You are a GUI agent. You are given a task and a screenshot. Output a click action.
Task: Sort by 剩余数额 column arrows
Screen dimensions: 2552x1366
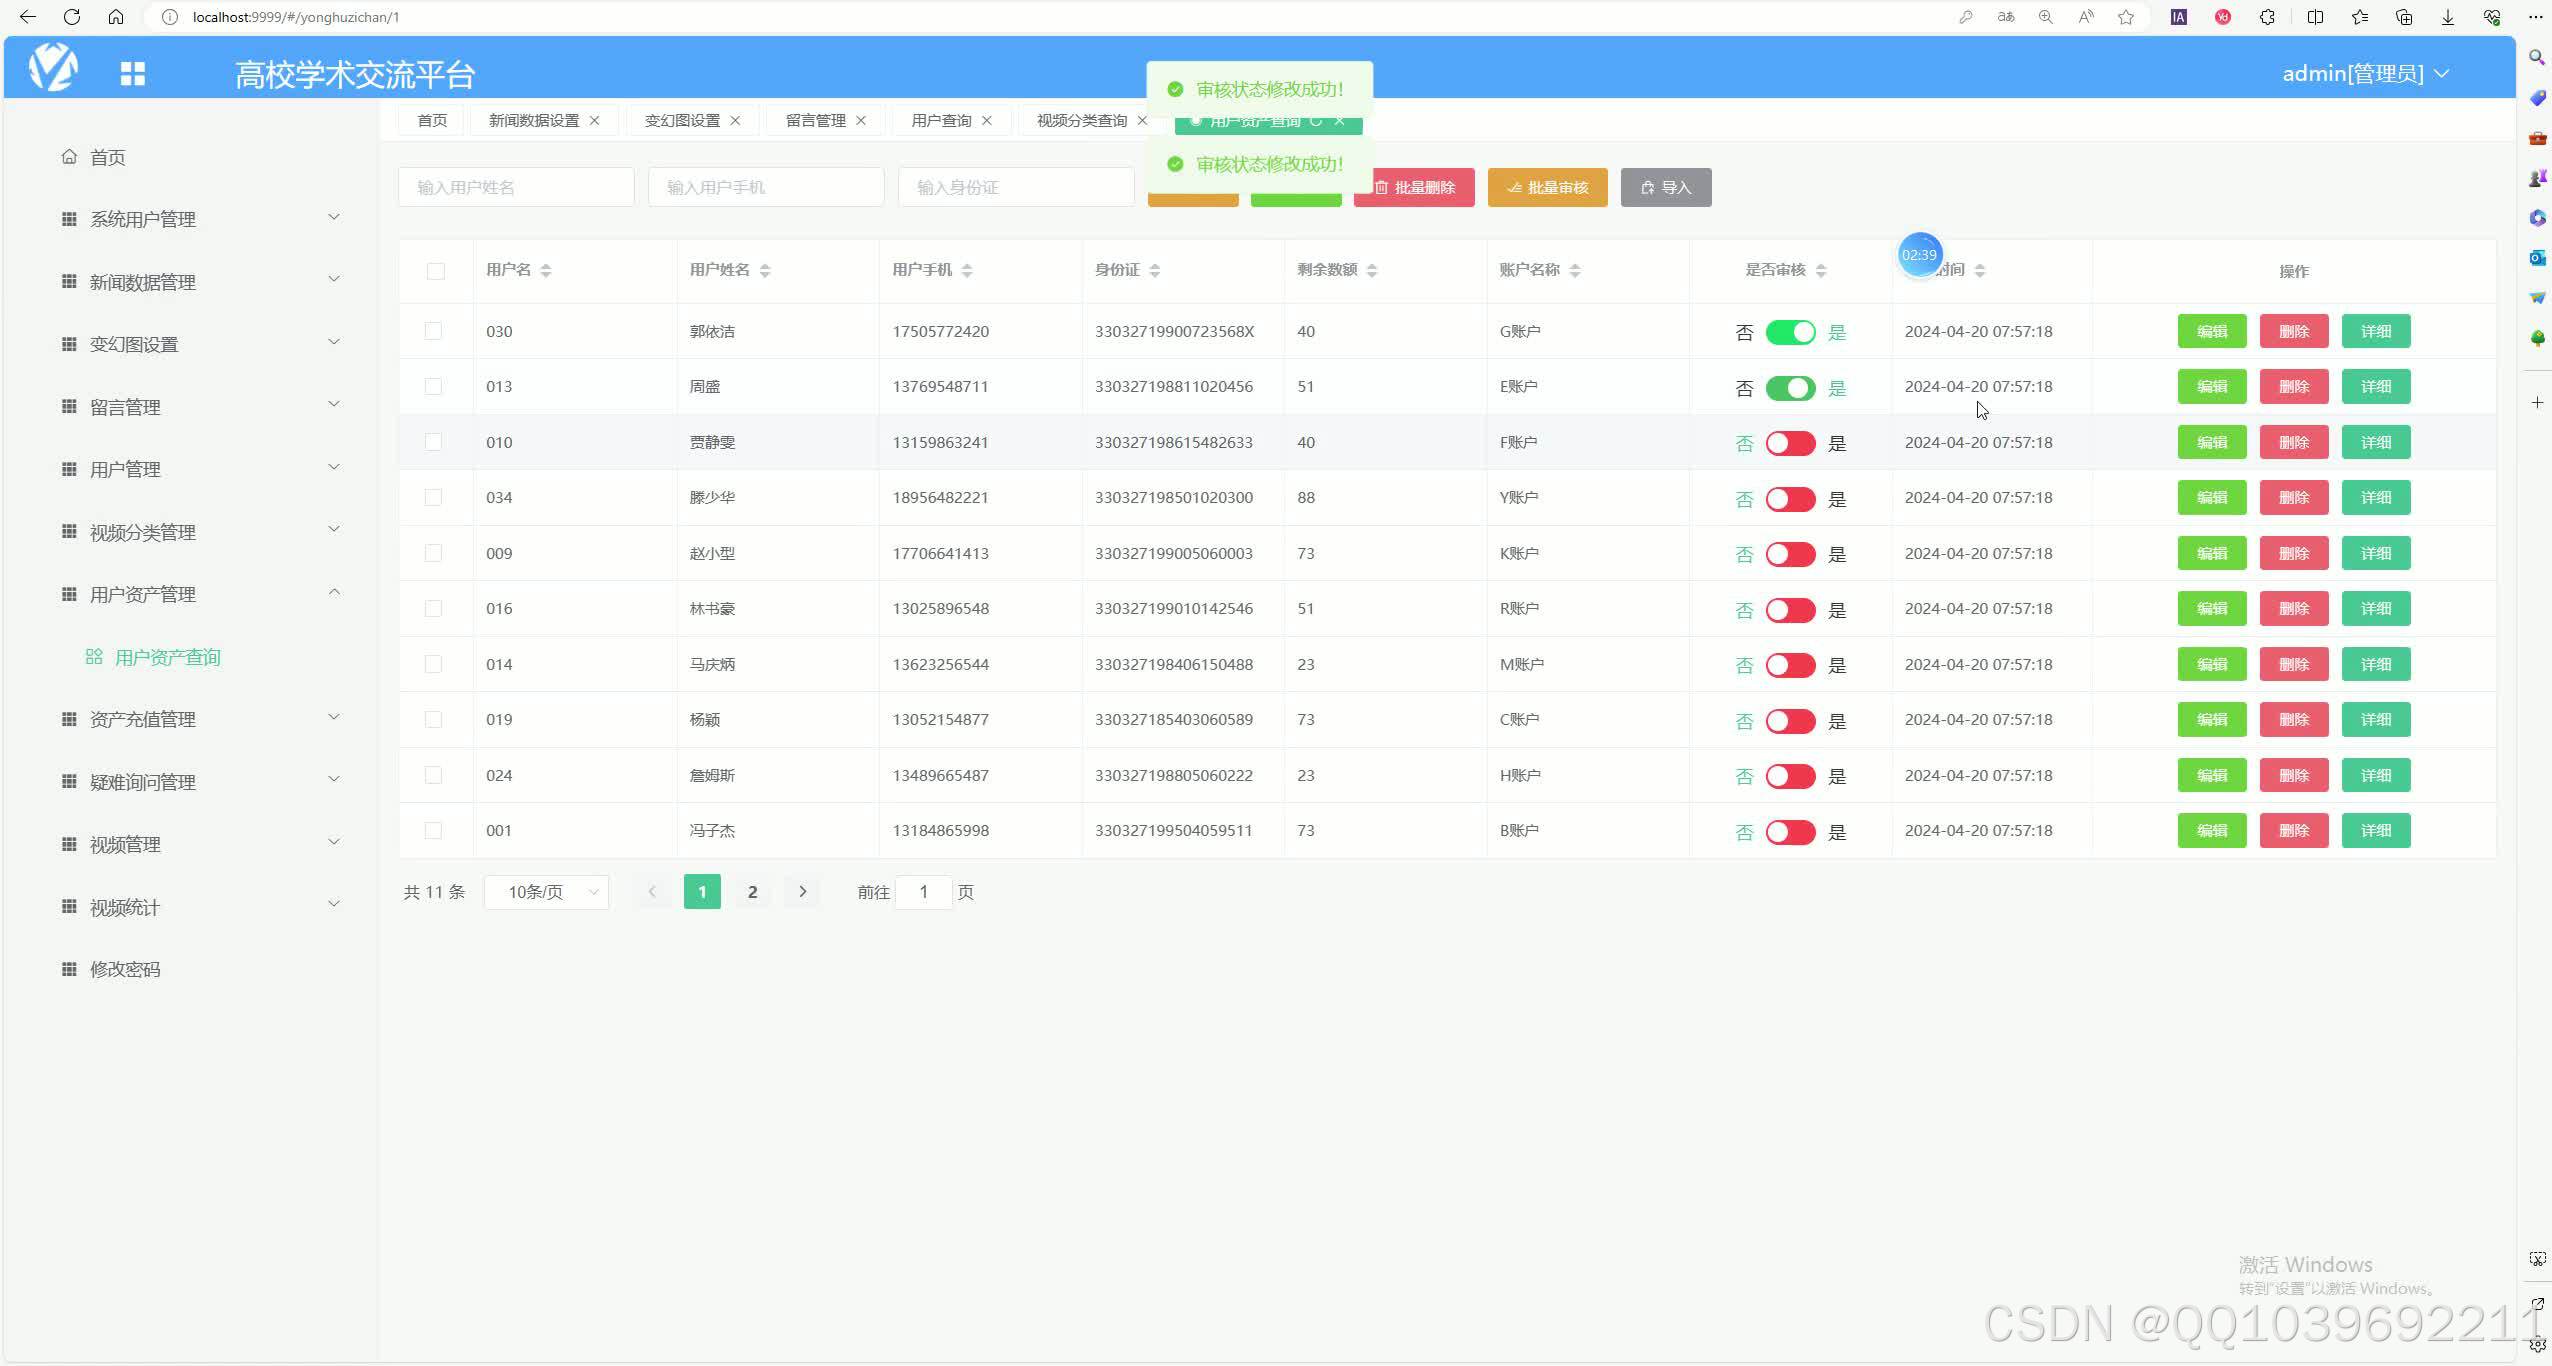tap(1372, 270)
